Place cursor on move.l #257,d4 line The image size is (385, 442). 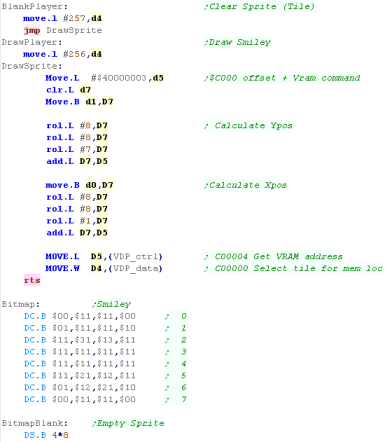click(x=62, y=19)
